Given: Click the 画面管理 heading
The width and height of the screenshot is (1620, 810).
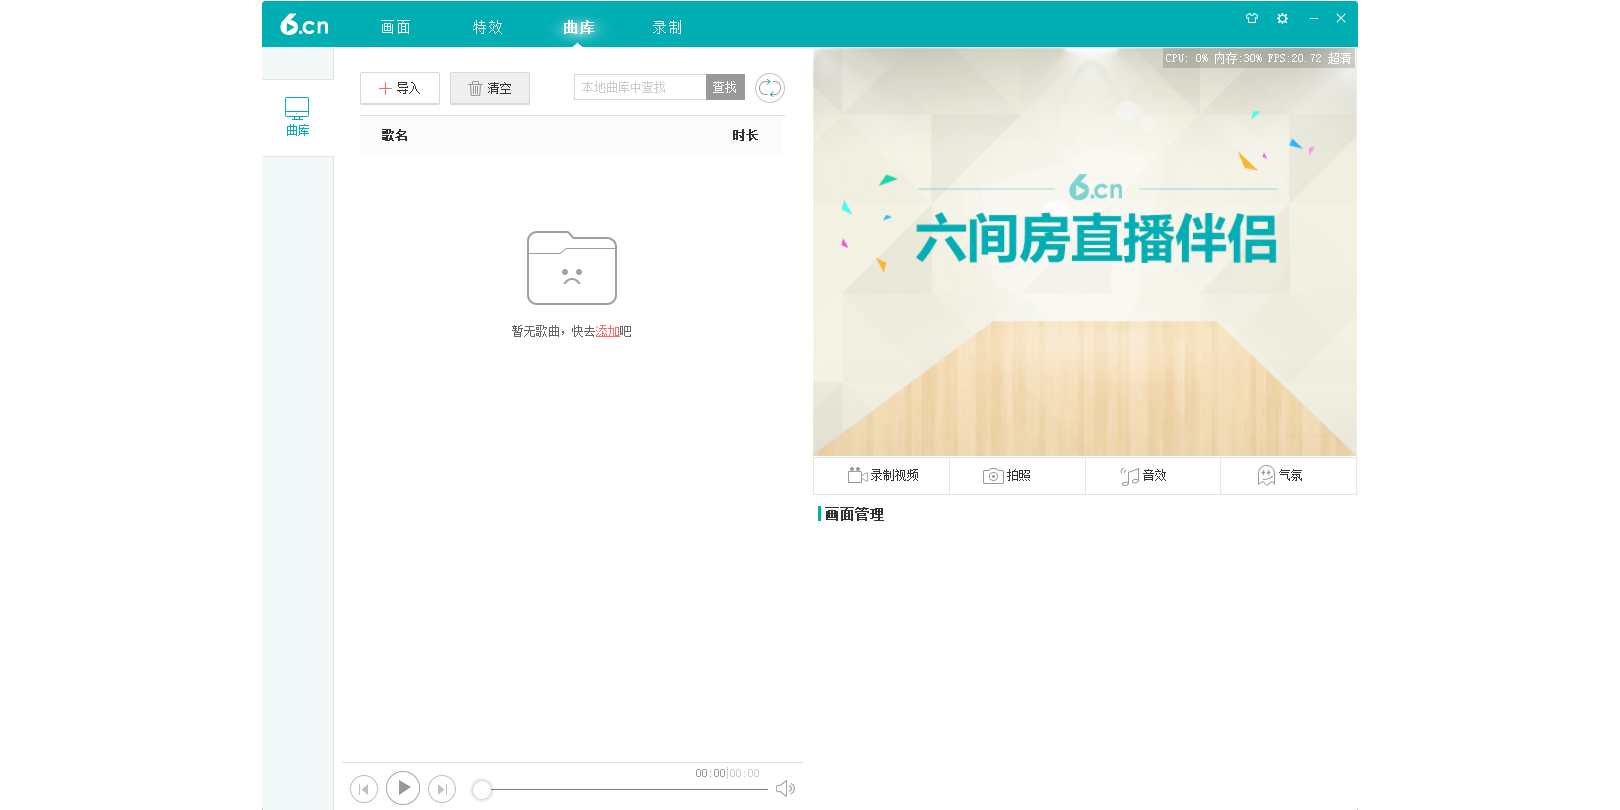Looking at the screenshot, I should (854, 514).
